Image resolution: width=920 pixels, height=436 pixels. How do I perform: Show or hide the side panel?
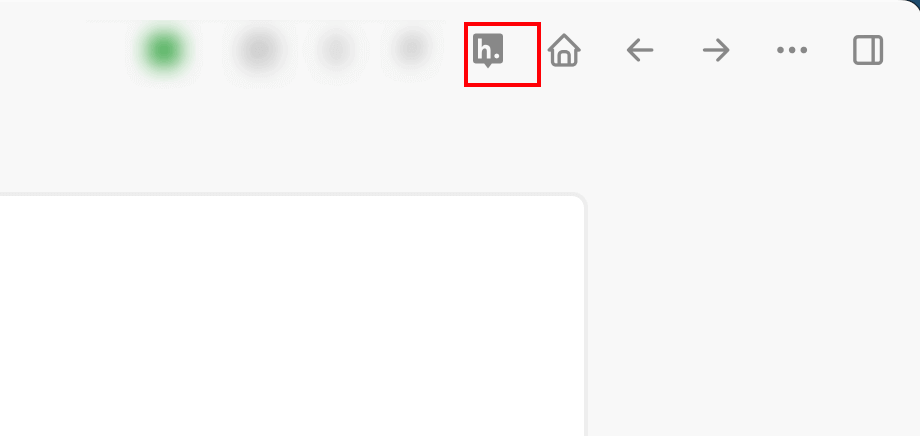click(868, 50)
